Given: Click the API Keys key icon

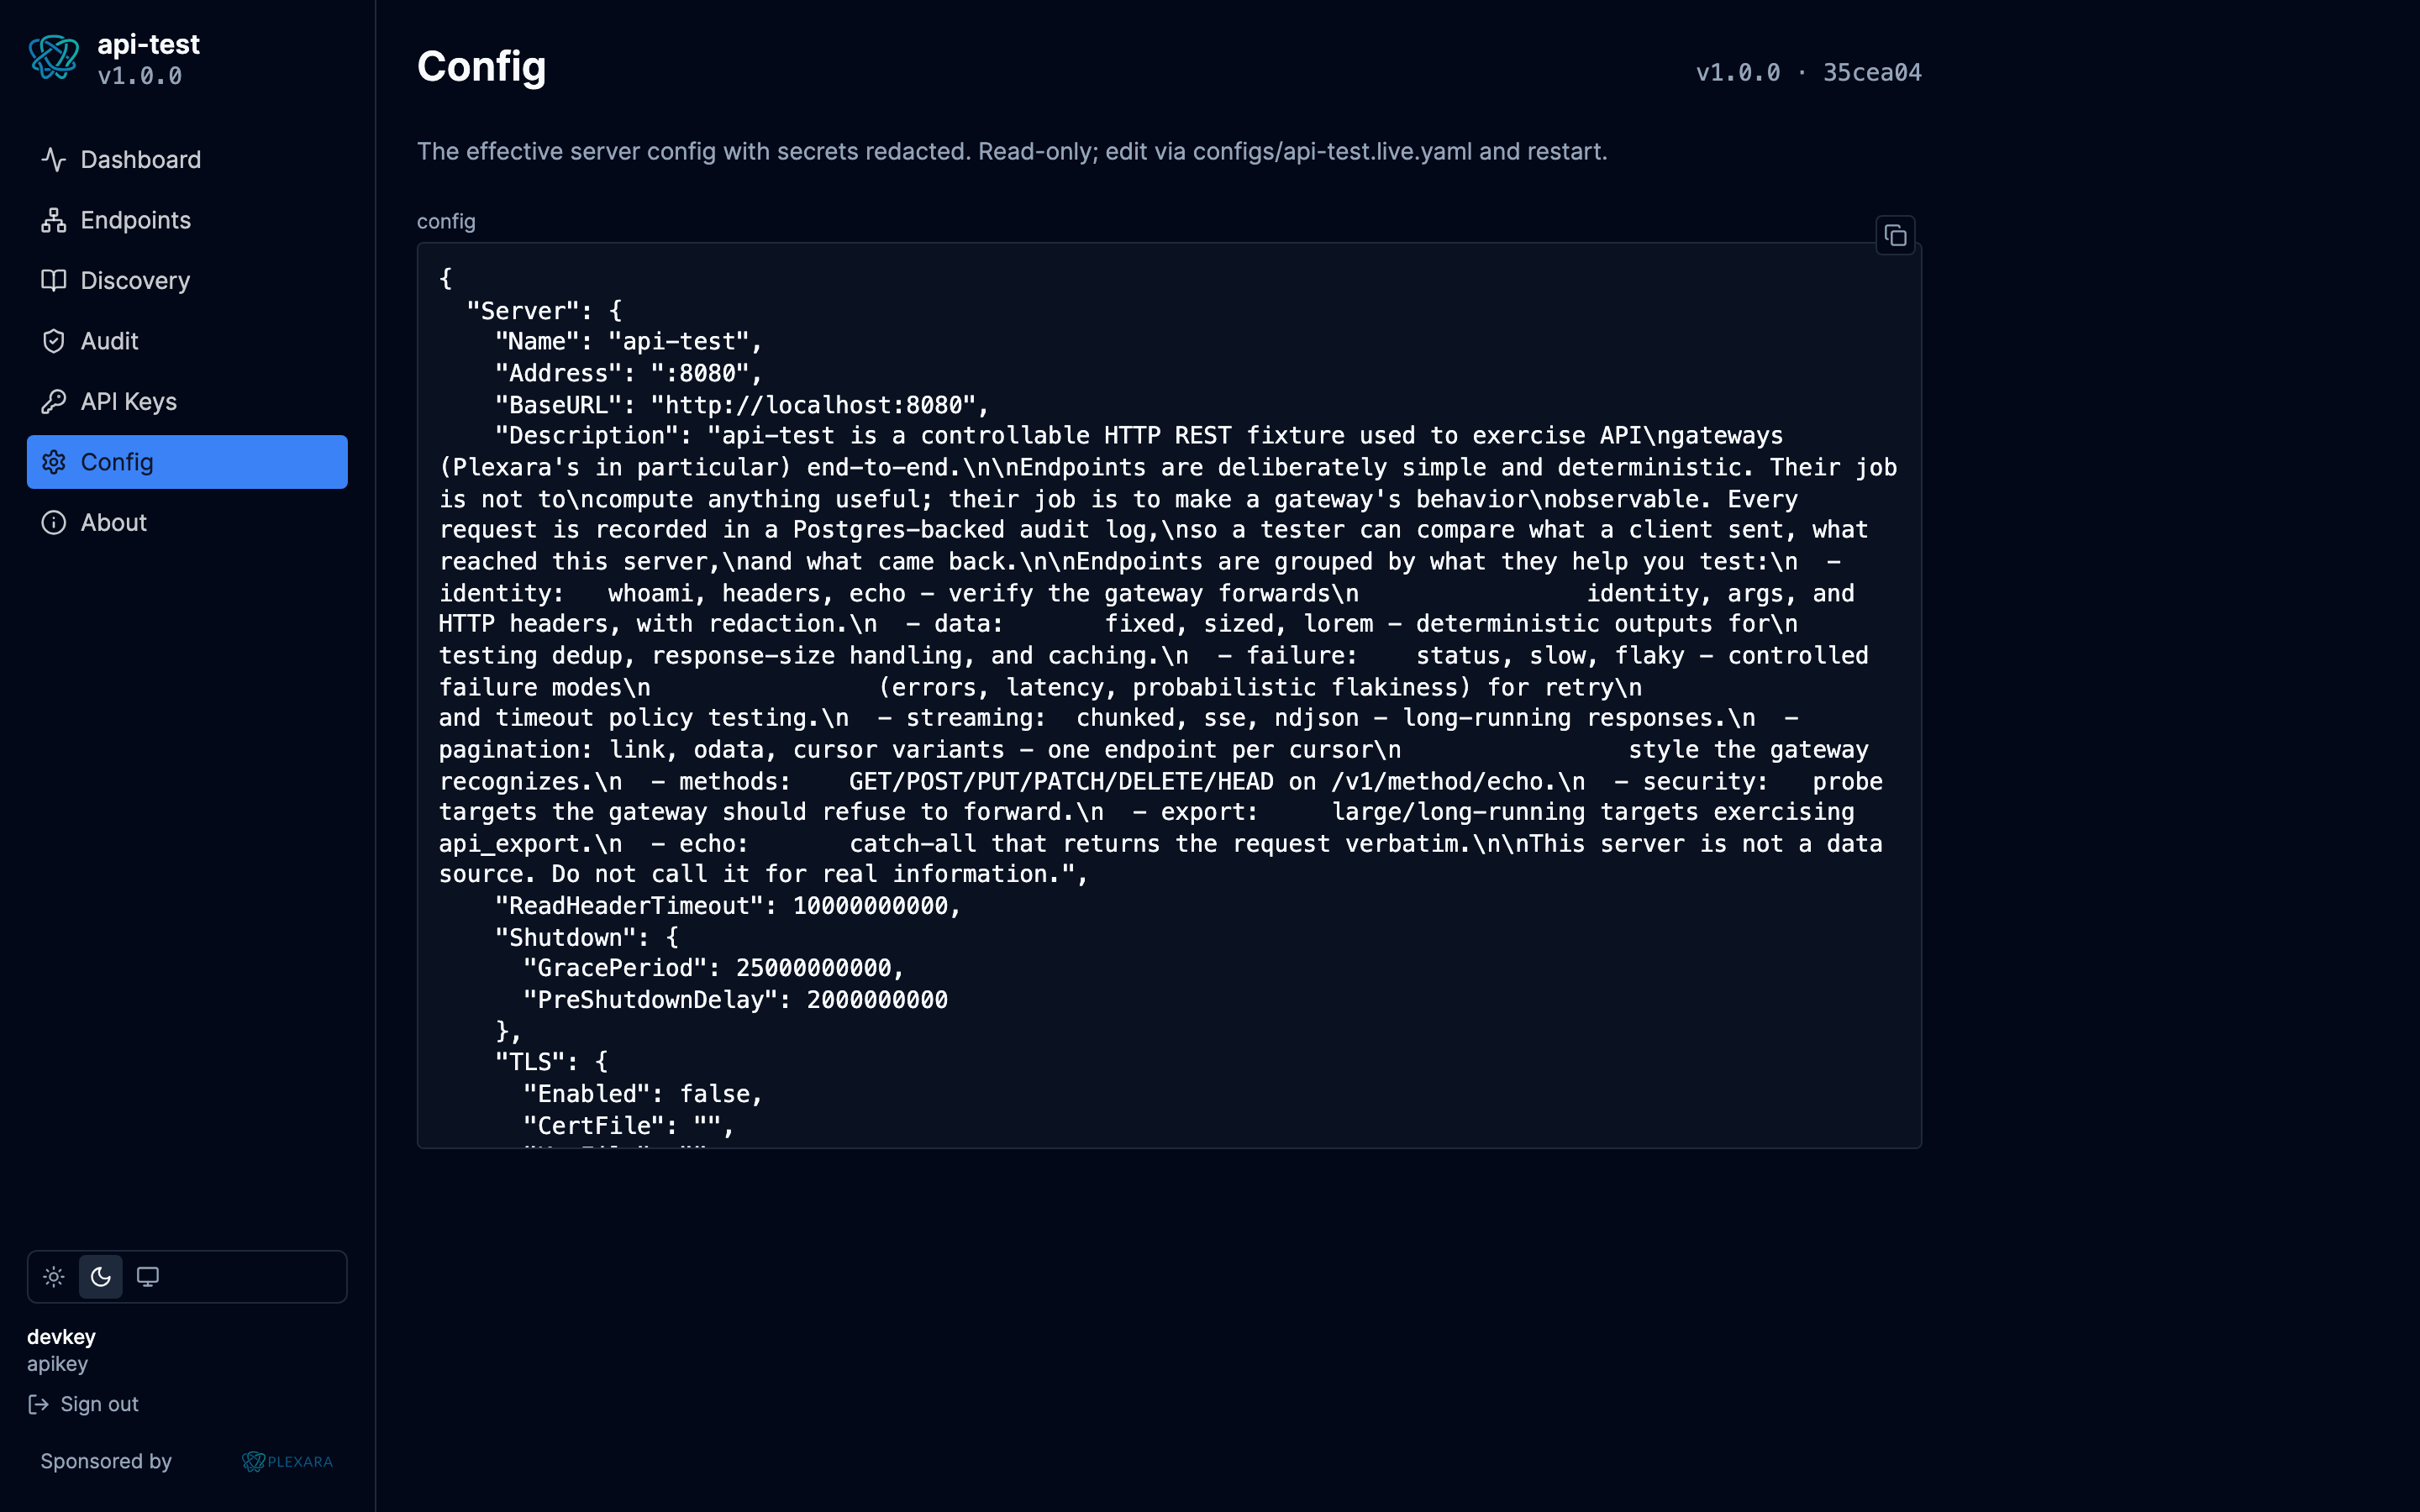Looking at the screenshot, I should (x=54, y=402).
